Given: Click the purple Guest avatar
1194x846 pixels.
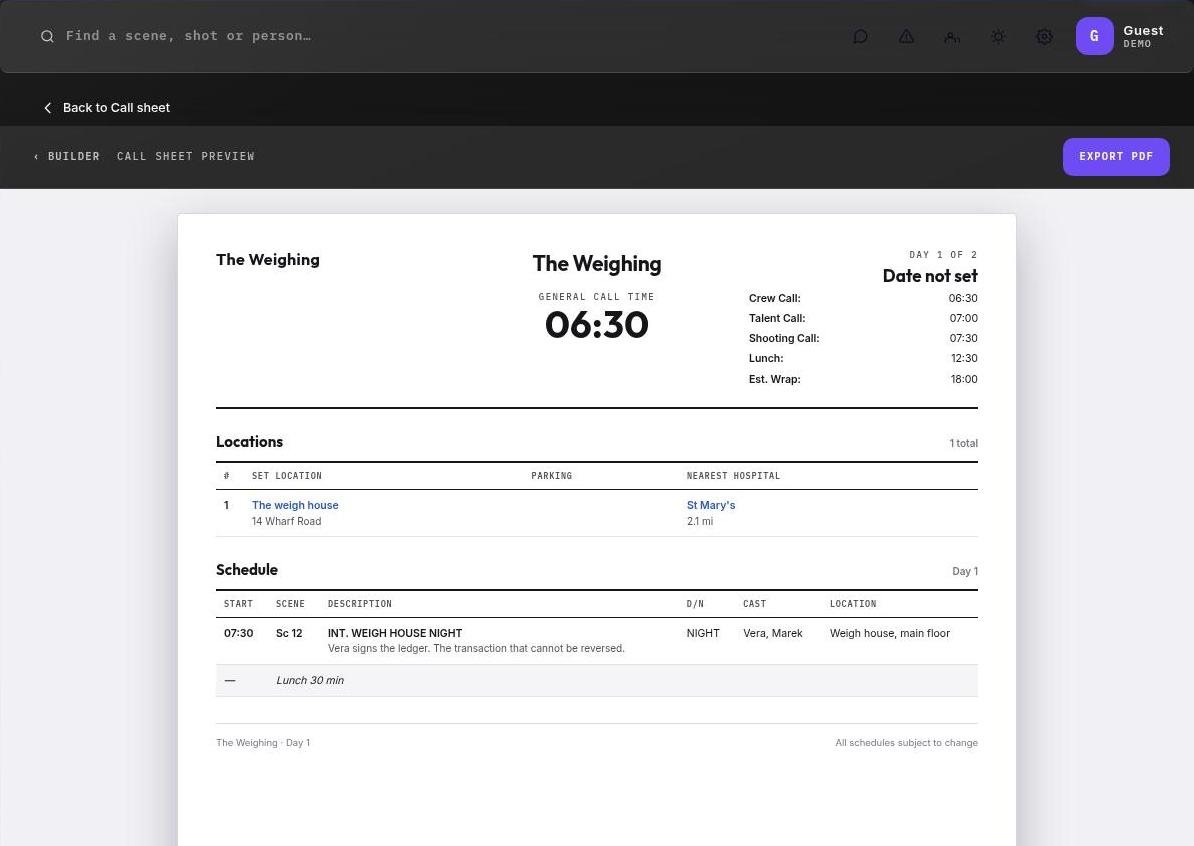Looking at the screenshot, I should [x=1094, y=36].
